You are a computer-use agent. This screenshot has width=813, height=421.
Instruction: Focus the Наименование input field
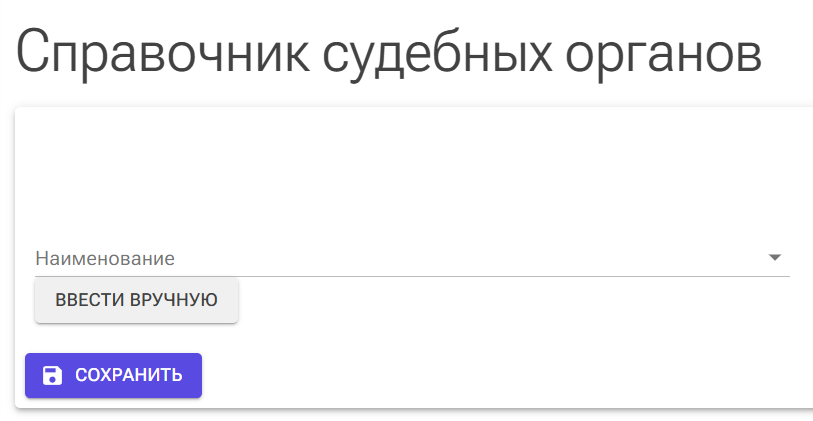[400, 258]
